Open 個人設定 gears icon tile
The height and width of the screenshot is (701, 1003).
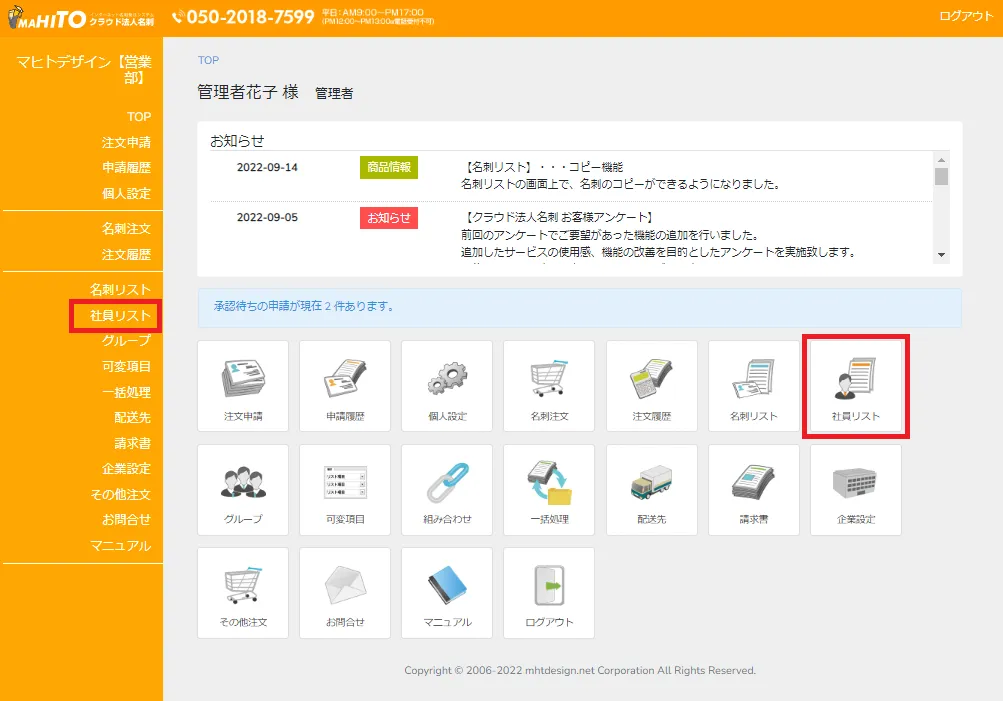(x=447, y=386)
